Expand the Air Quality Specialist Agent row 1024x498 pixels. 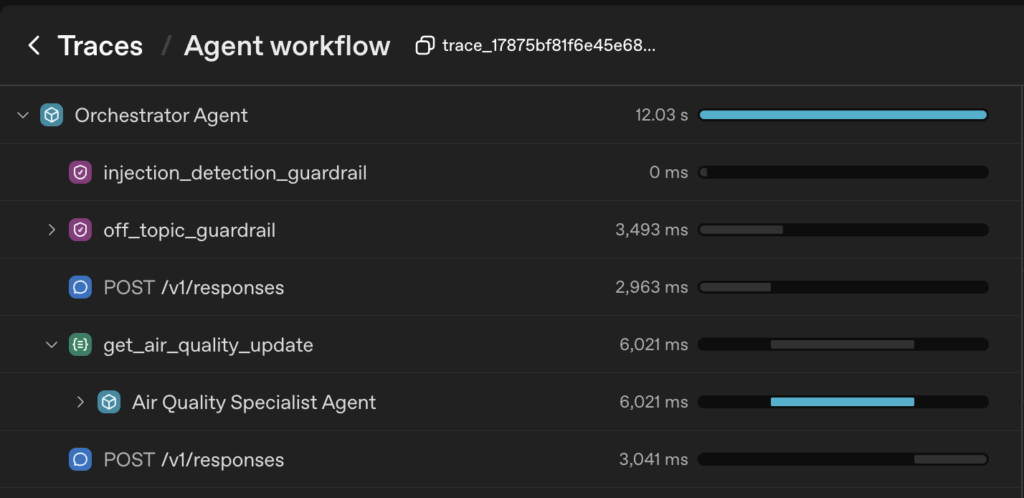[81, 402]
